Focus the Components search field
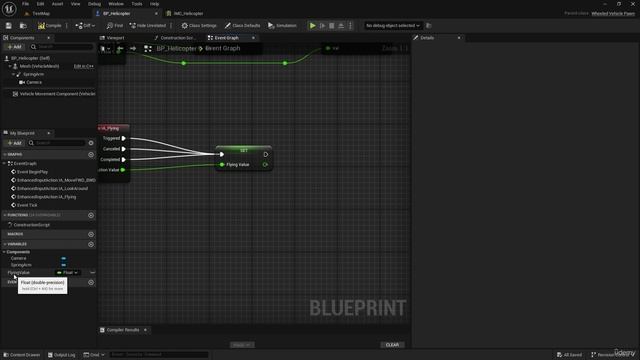The image size is (640, 360). coord(62,47)
